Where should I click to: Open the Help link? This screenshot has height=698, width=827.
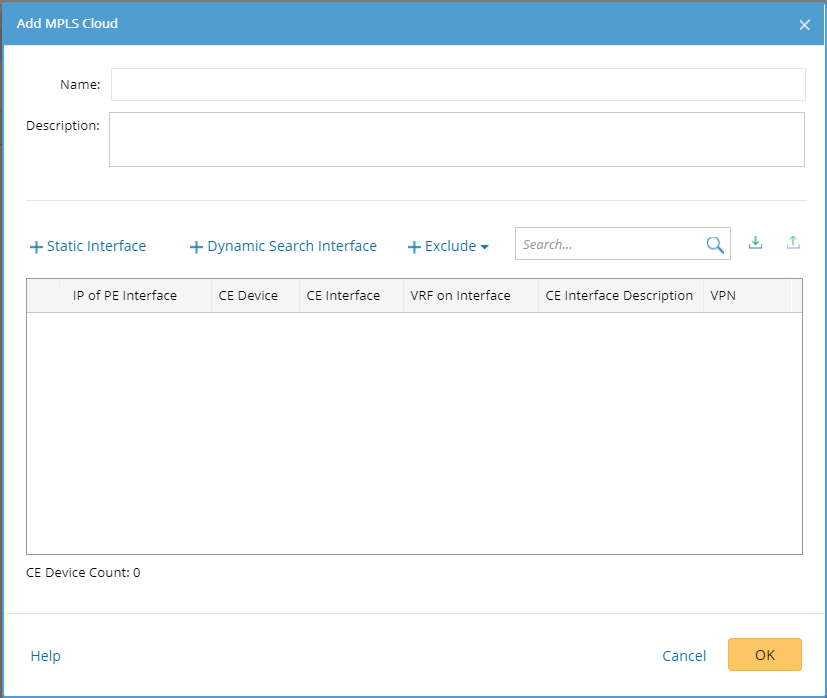pyautogui.click(x=46, y=656)
